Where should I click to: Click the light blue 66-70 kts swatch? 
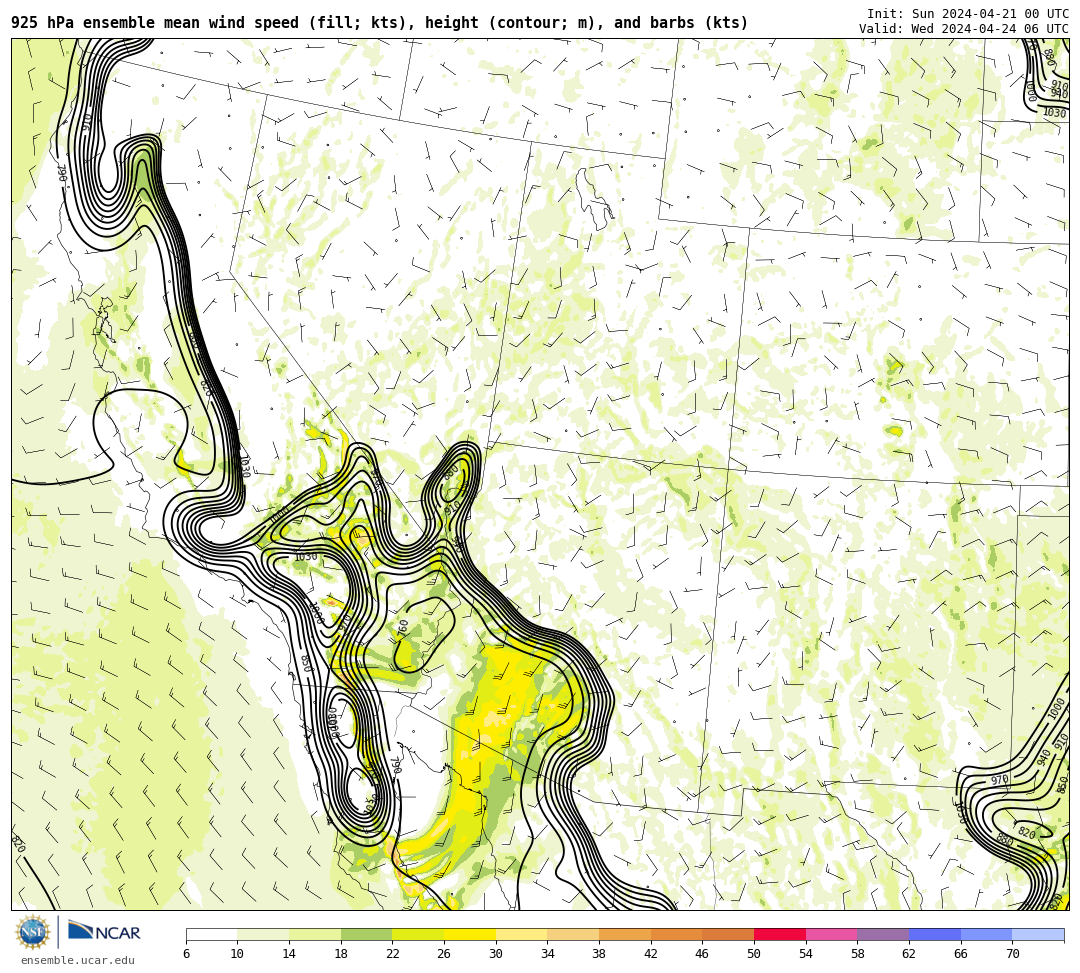(x=986, y=934)
